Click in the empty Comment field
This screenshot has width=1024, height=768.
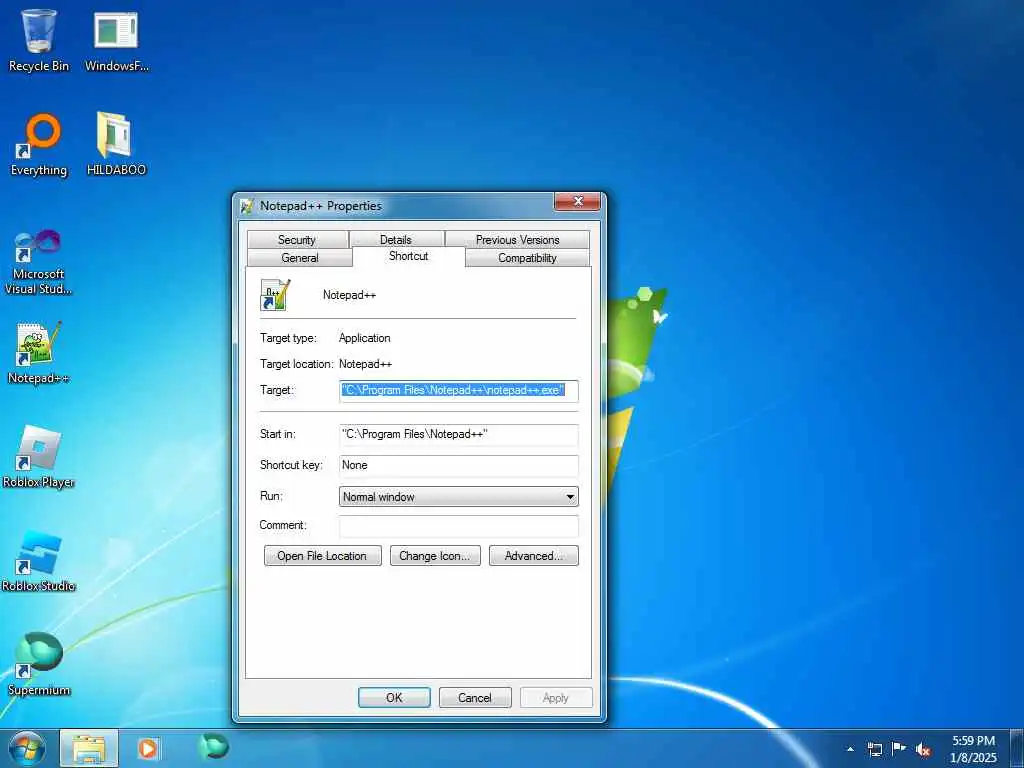[x=458, y=526]
